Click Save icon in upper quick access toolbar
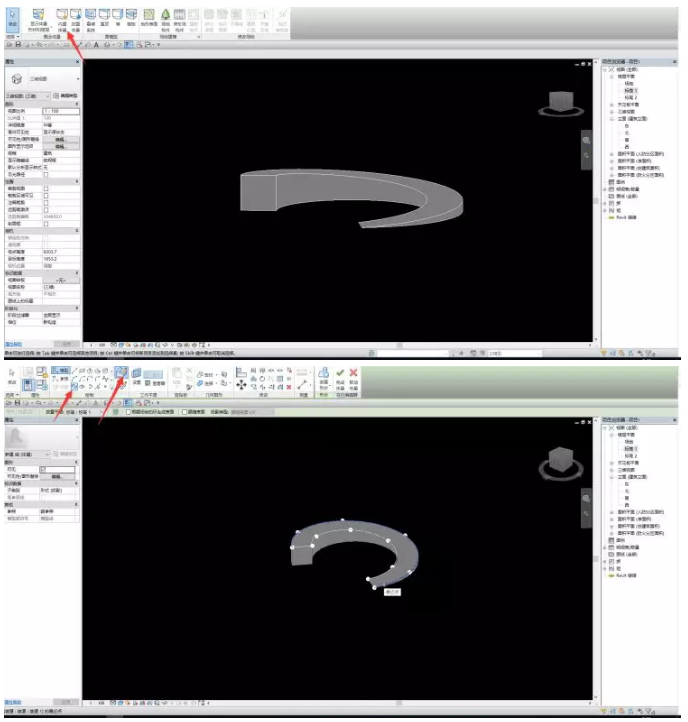The image size is (688, 722). 18,45
